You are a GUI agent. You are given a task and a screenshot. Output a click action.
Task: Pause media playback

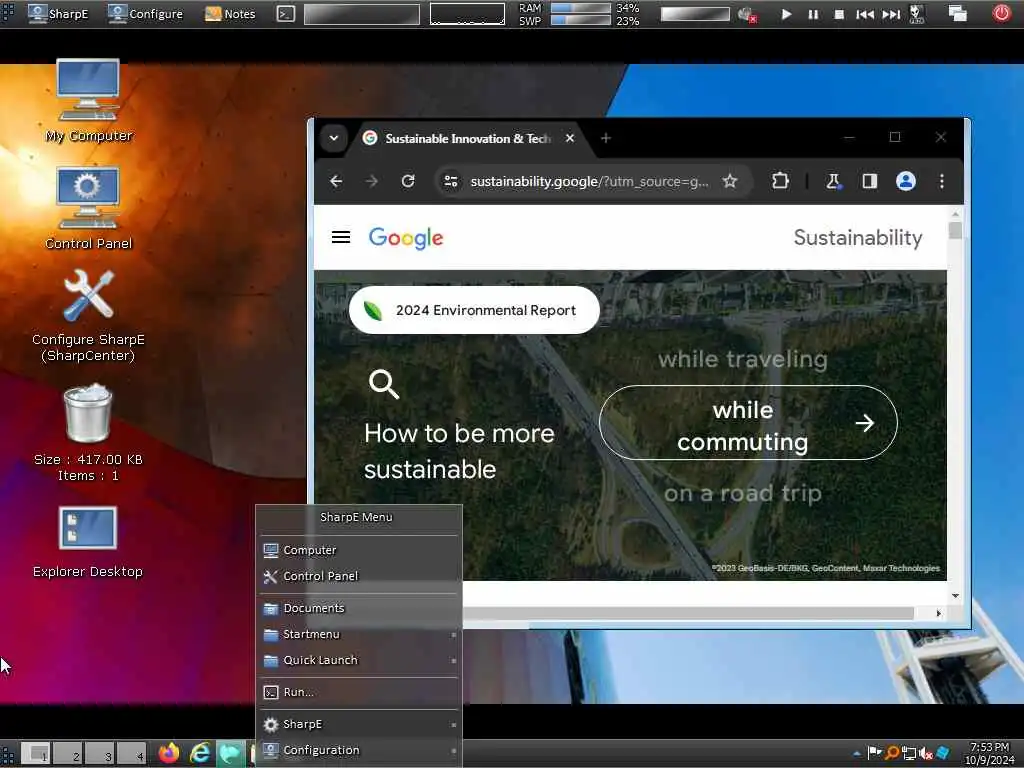click(x=813, y=14)
